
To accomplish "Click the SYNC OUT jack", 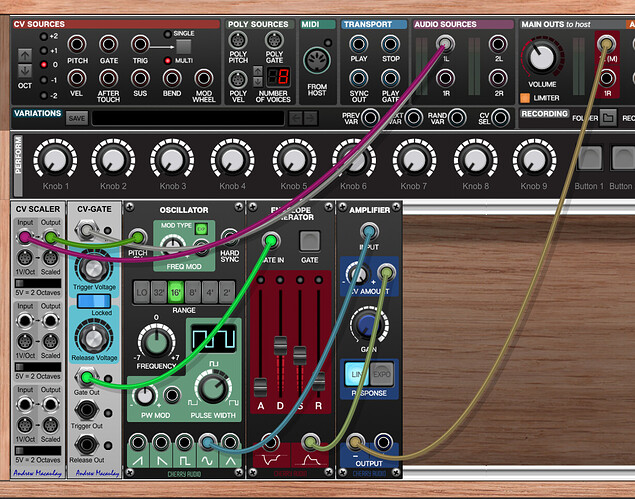I will 359,78.
